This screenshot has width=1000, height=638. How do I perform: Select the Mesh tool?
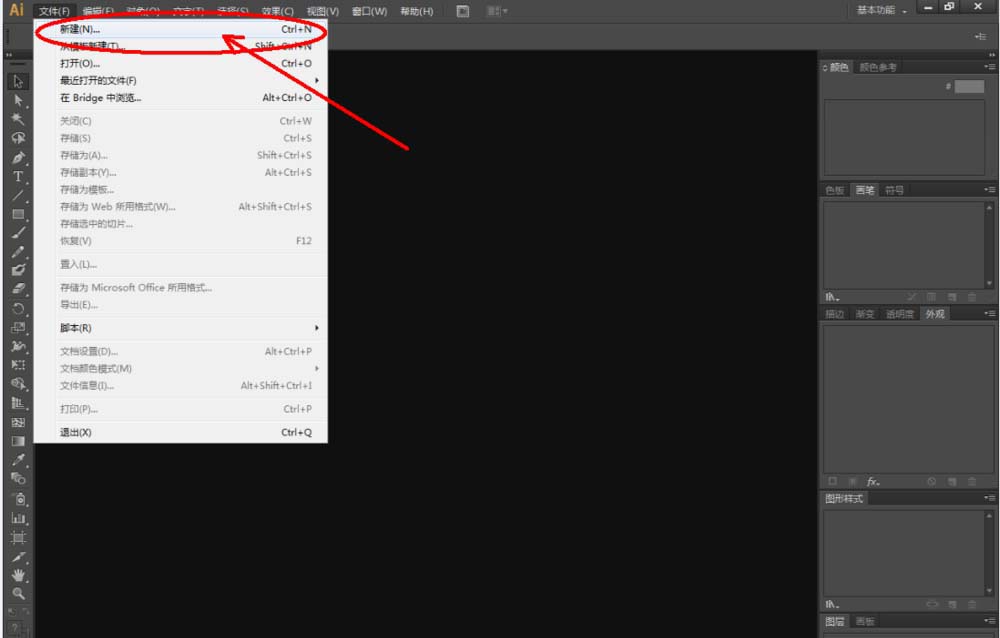(18, 422)
